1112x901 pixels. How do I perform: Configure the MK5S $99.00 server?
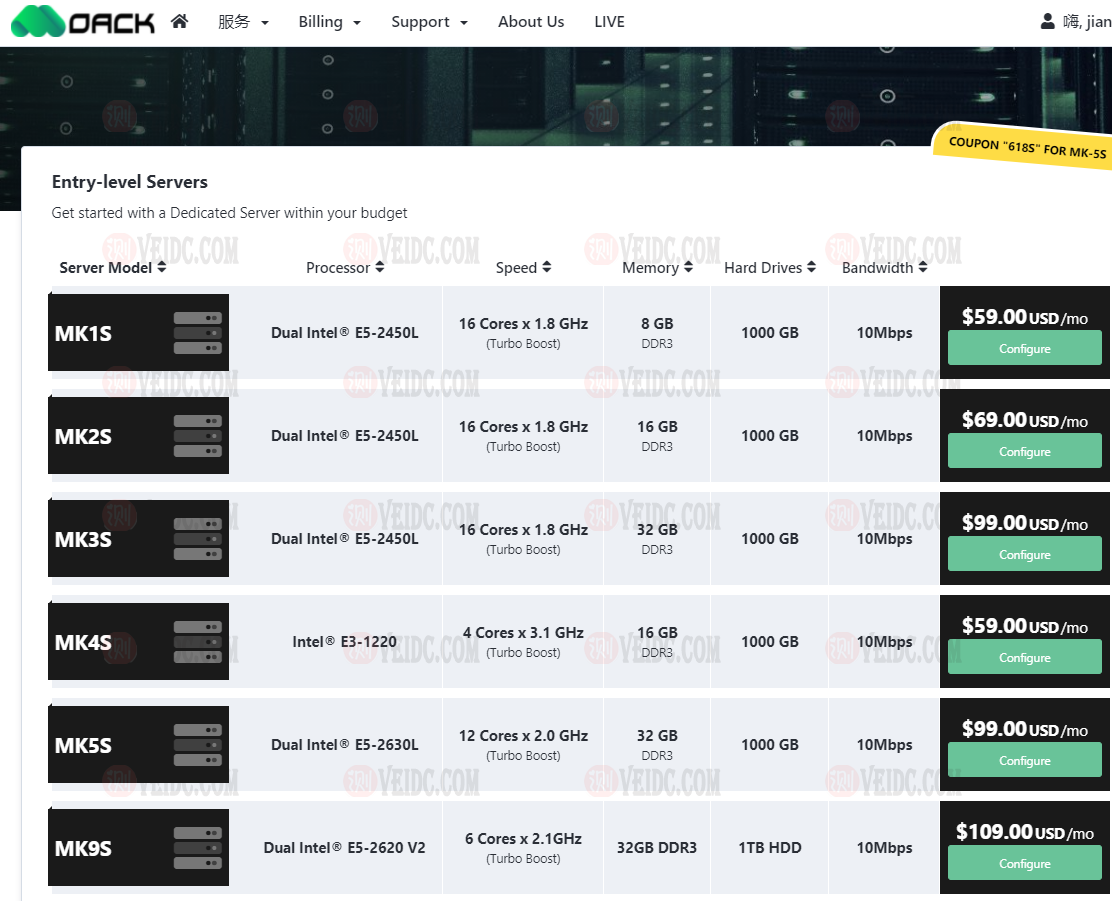(x=1024, y=760)
